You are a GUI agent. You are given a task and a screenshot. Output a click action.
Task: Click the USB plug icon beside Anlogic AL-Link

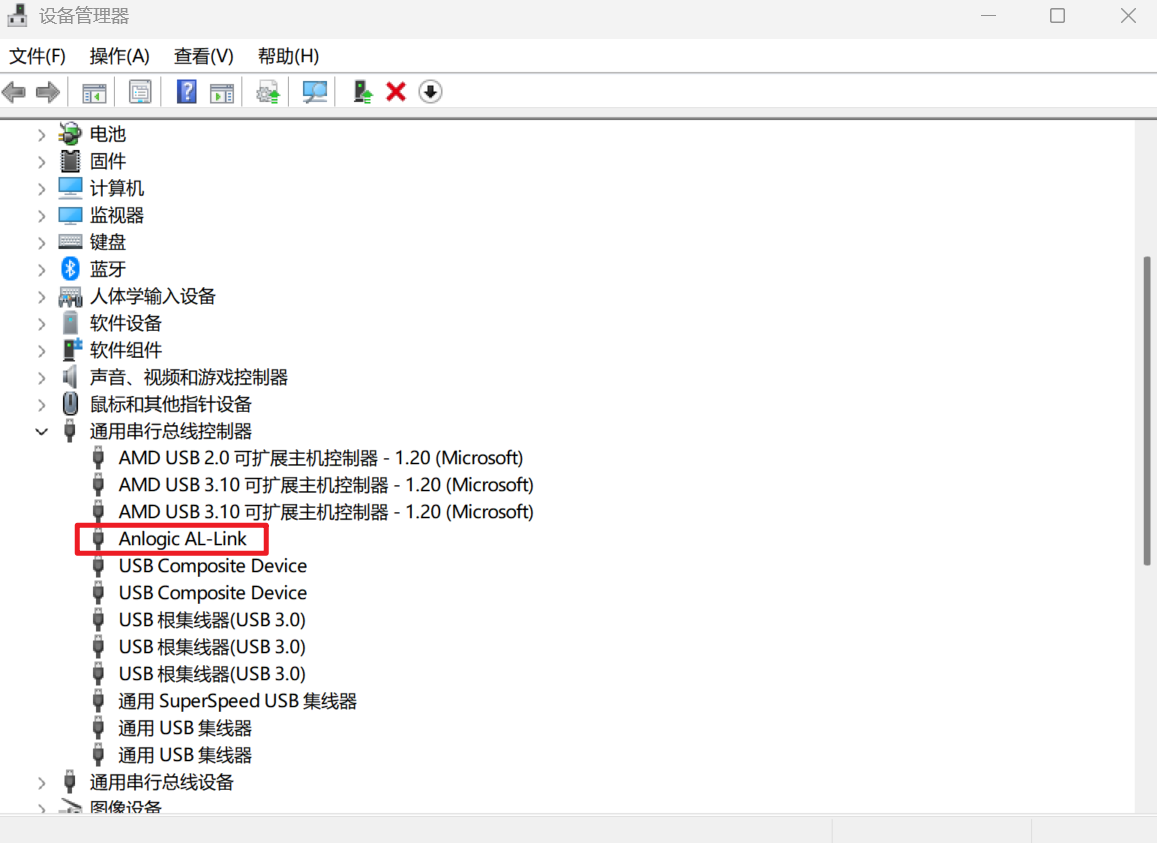(98, 539)
